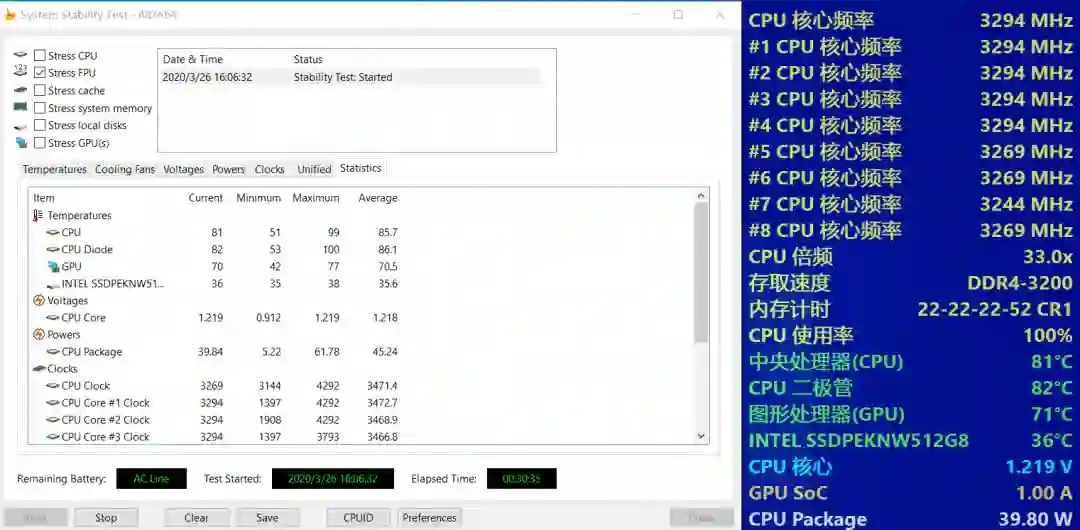Click the CPU chip icon beside Stress CPU
The height and width of the screenshot is (530, 1080).
pyautogui.click(x=21, y=55)
